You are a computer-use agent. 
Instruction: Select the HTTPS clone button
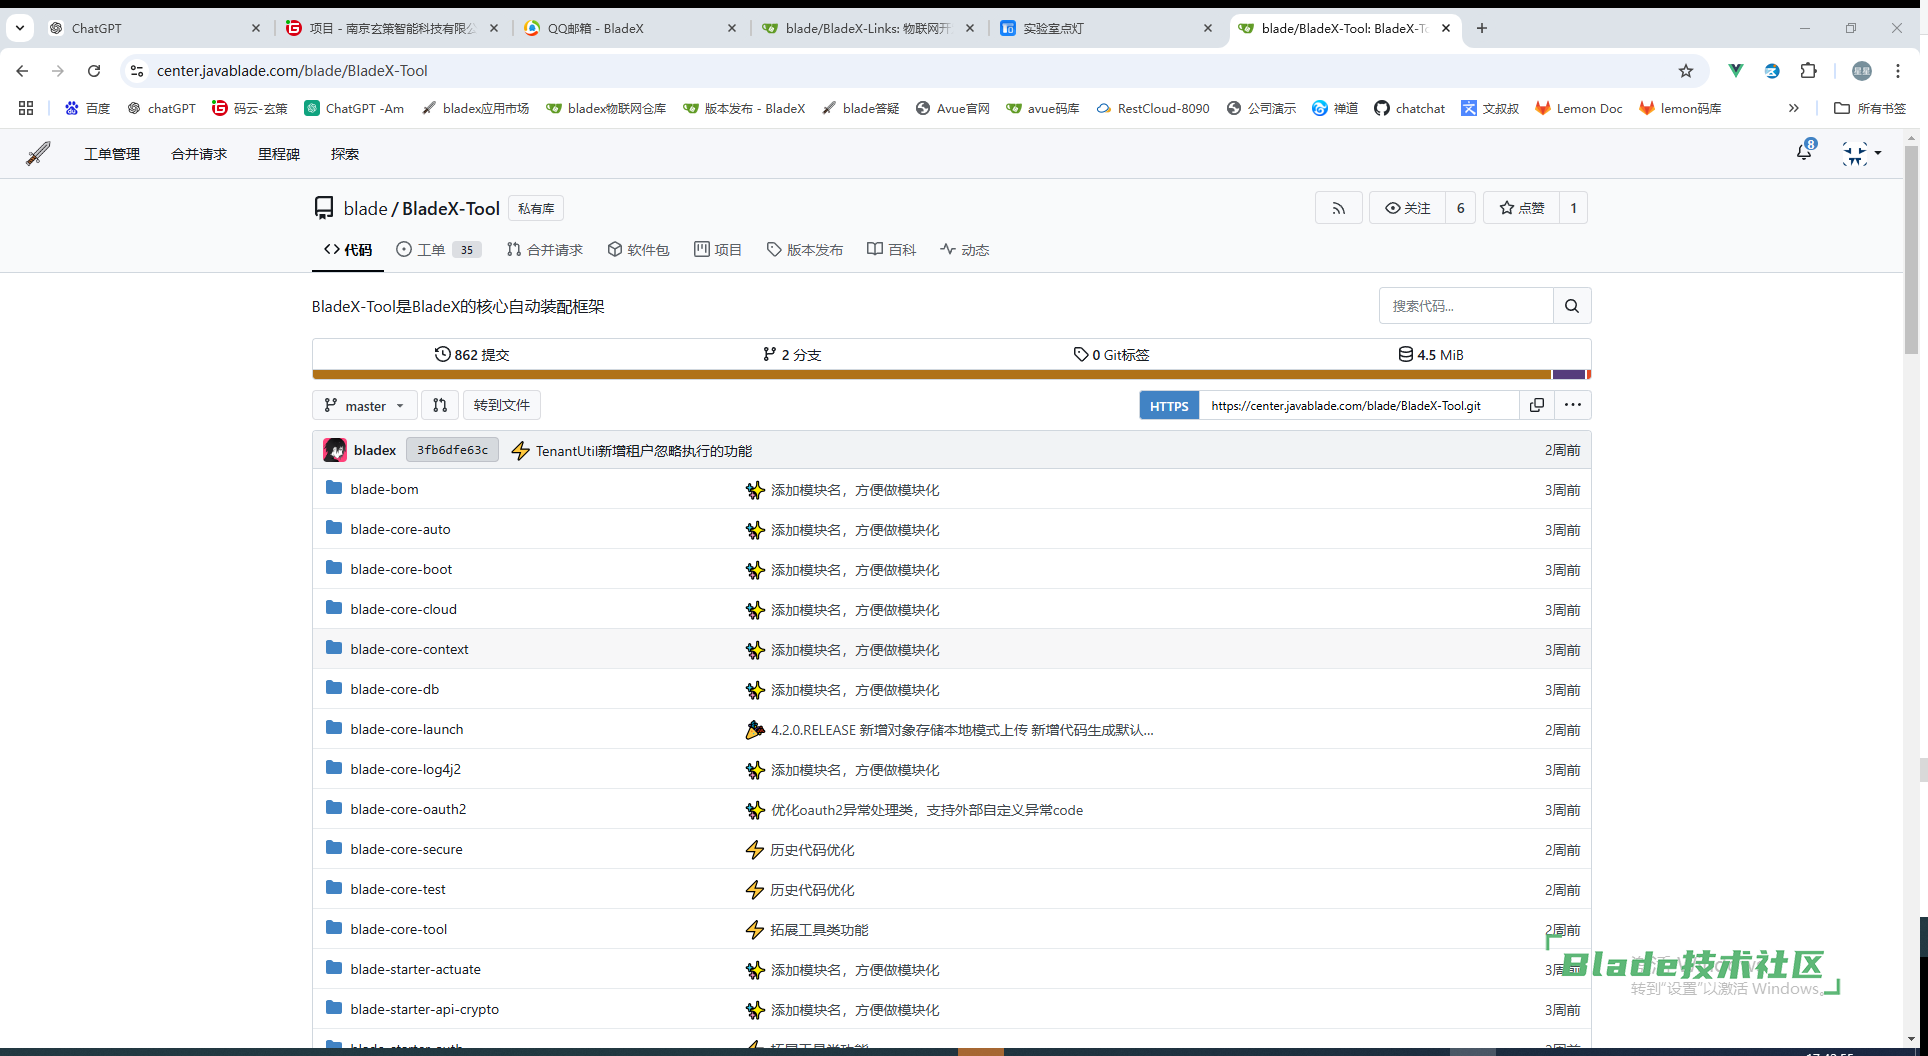1169,406
